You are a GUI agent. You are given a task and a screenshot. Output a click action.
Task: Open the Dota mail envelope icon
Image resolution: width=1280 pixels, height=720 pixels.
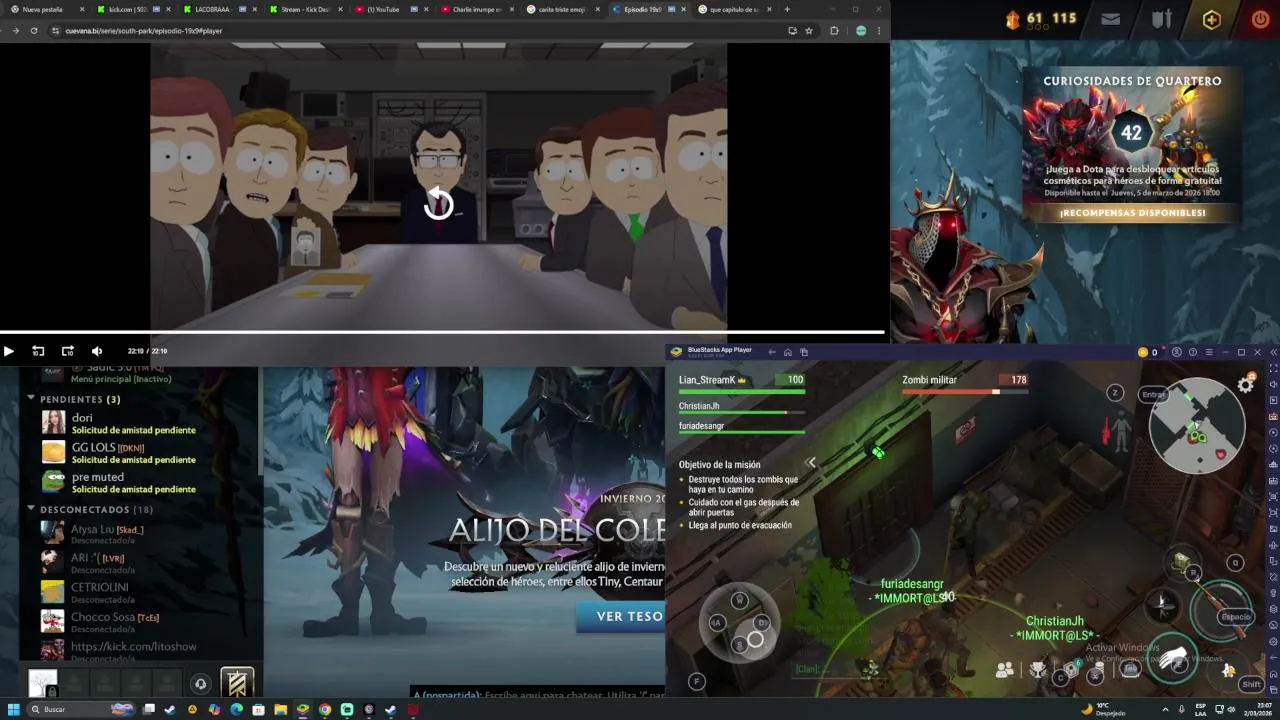coord(1110,19)
